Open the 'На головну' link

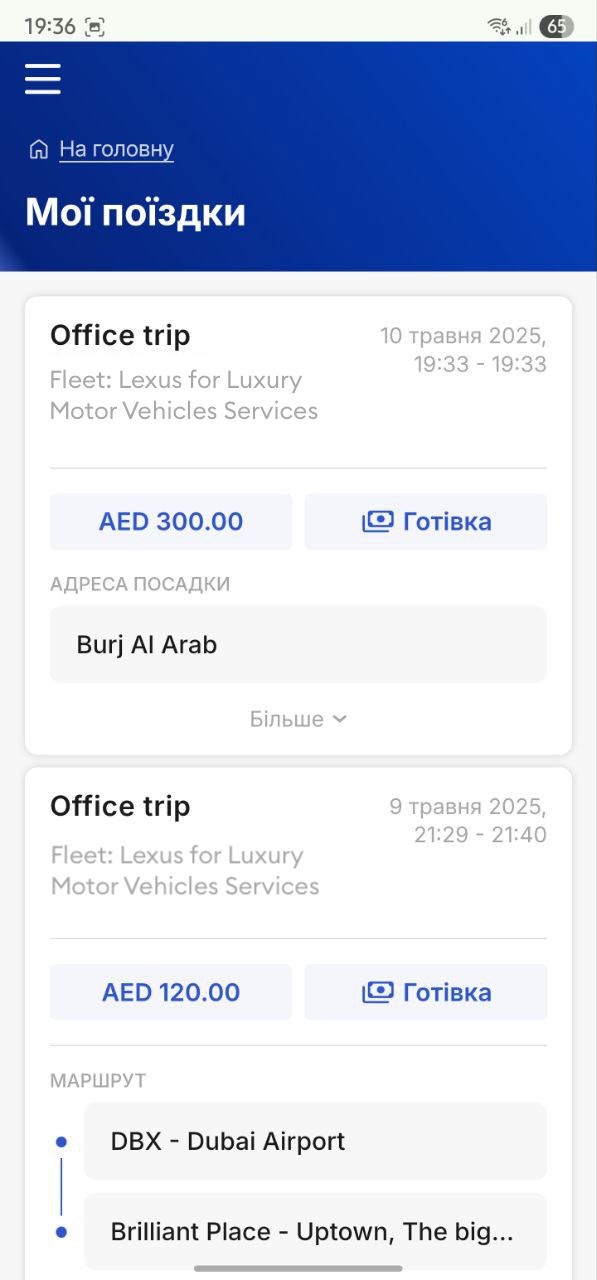point(116,149)
